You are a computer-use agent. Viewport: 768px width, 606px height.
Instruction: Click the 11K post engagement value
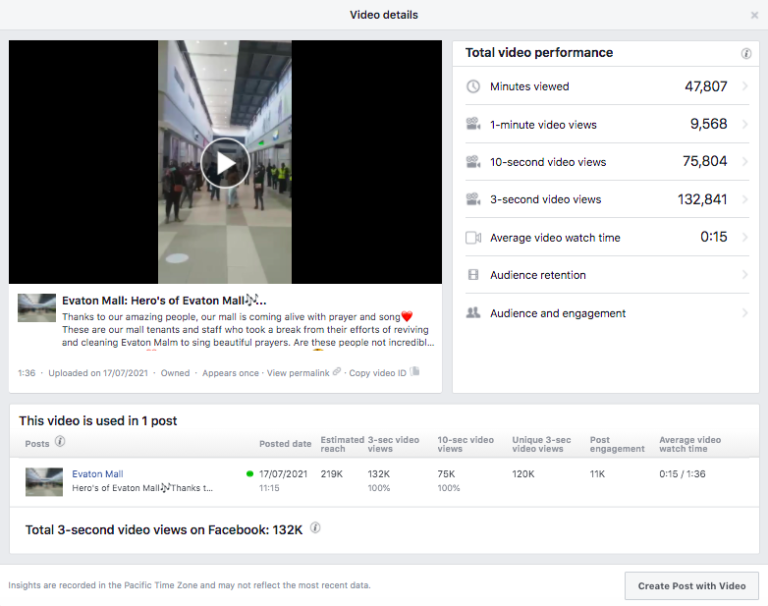(597, 474)
